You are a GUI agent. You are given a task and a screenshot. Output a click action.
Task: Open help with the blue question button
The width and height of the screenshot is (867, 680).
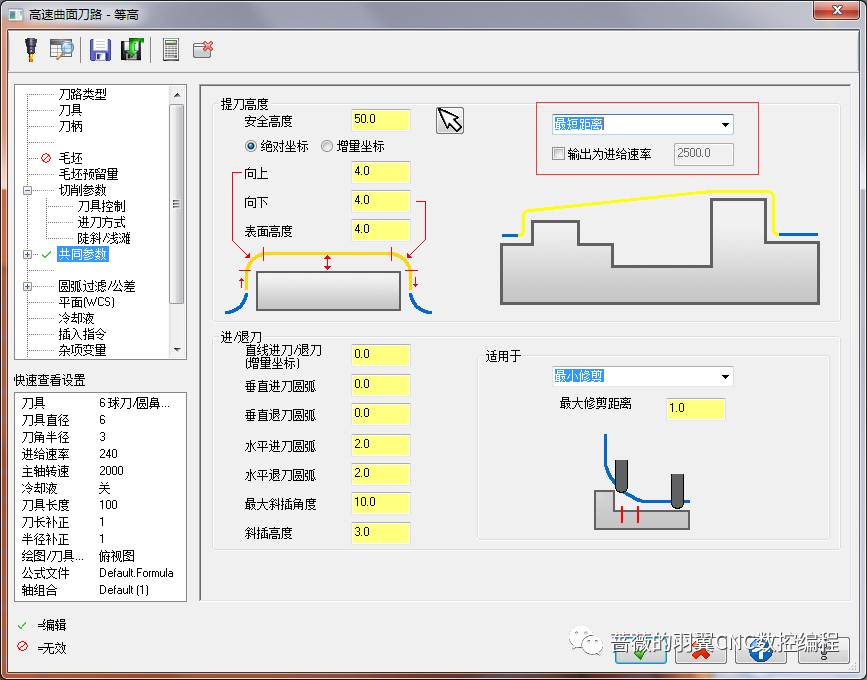[761, 651]
